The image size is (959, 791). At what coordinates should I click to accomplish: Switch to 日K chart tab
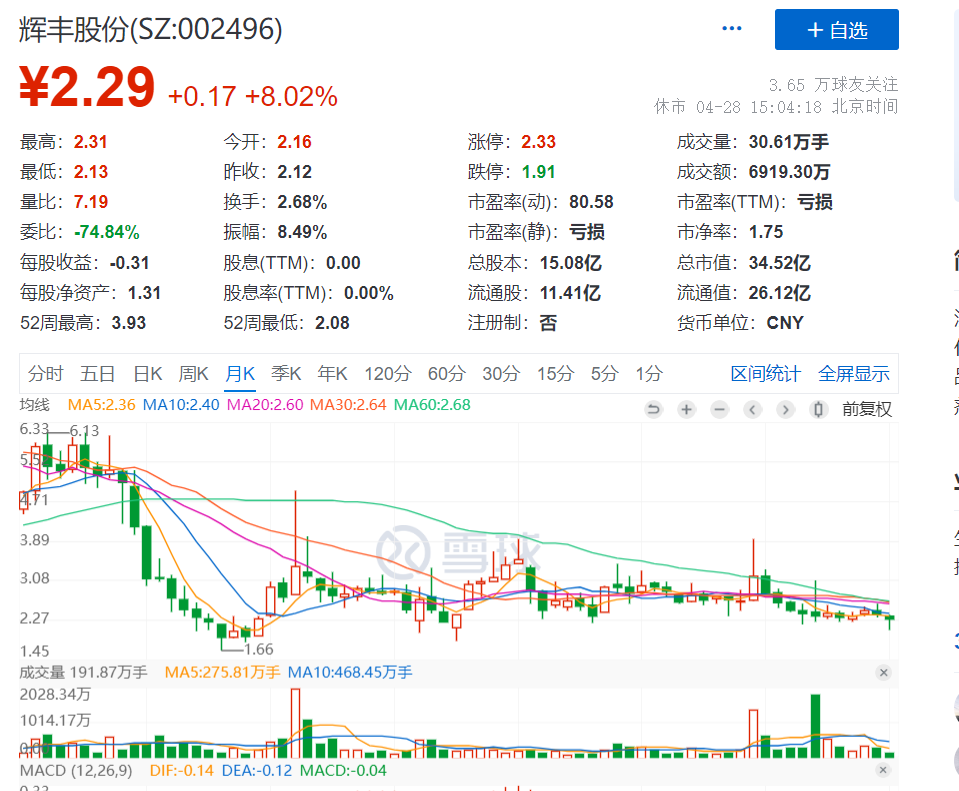(147, 373)
